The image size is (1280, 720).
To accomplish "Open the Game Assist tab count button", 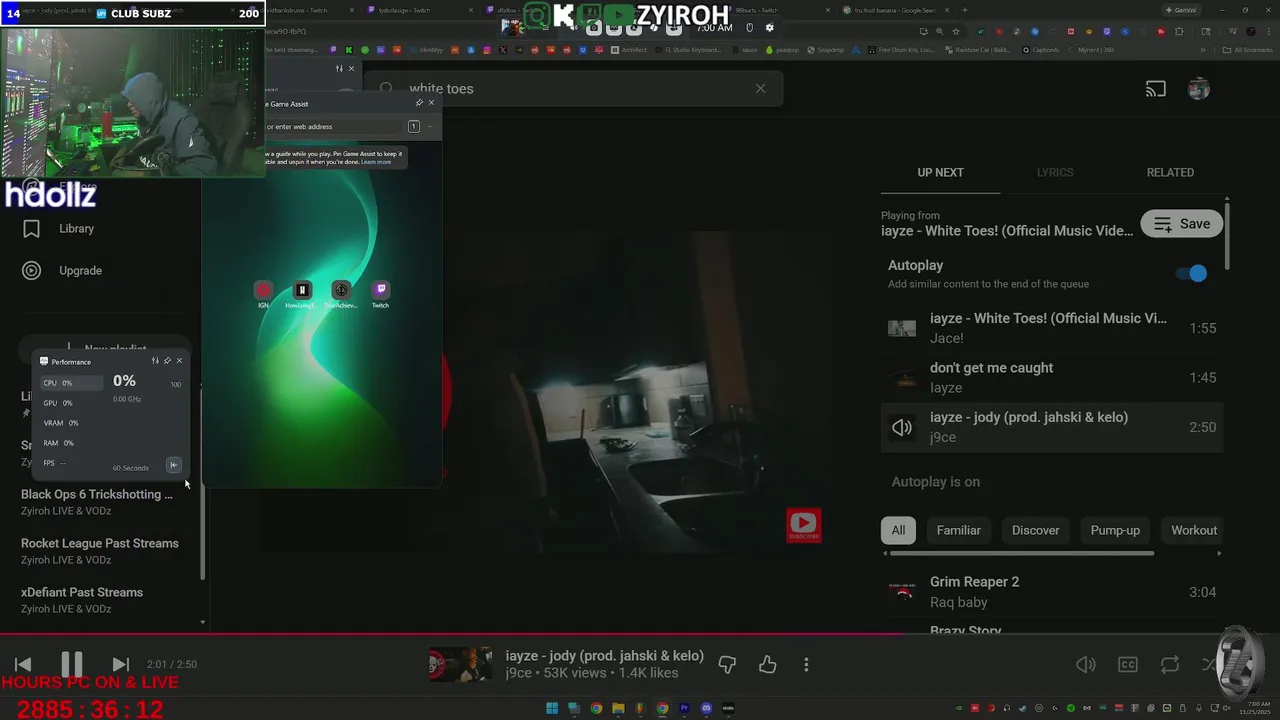I will click(x=413, y=126).
